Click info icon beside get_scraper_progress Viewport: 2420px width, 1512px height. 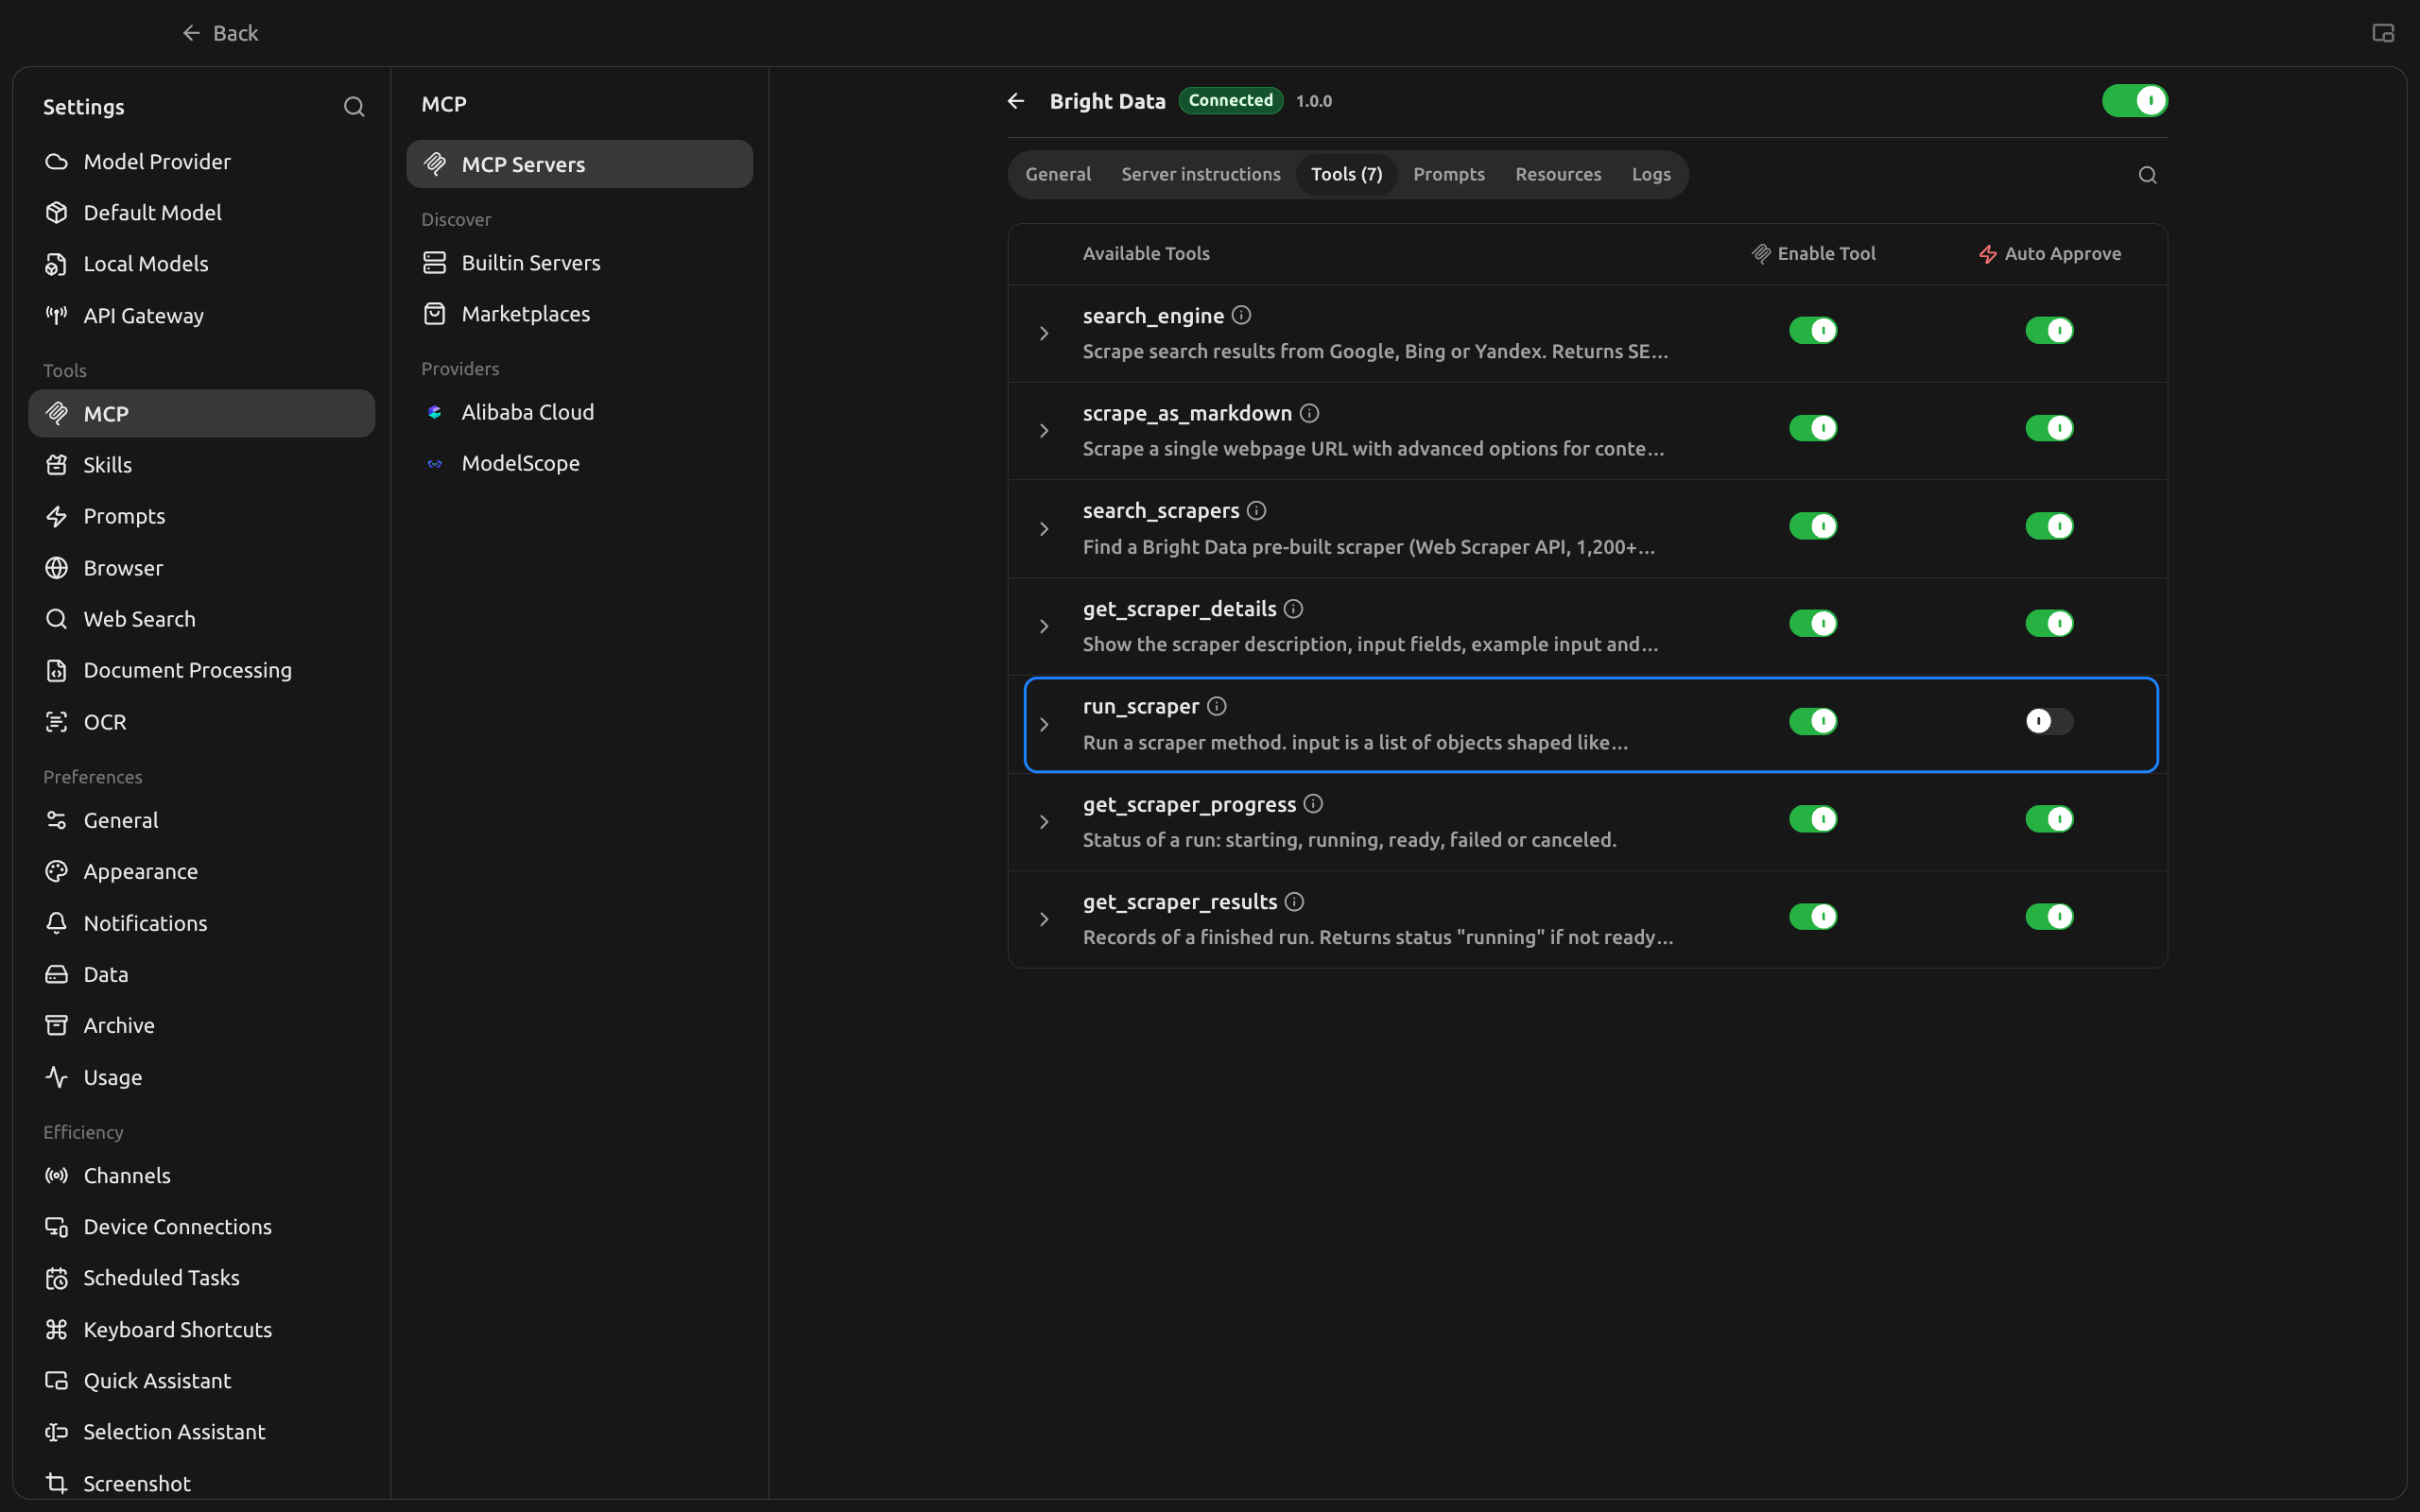click(x=1313, y=804)
